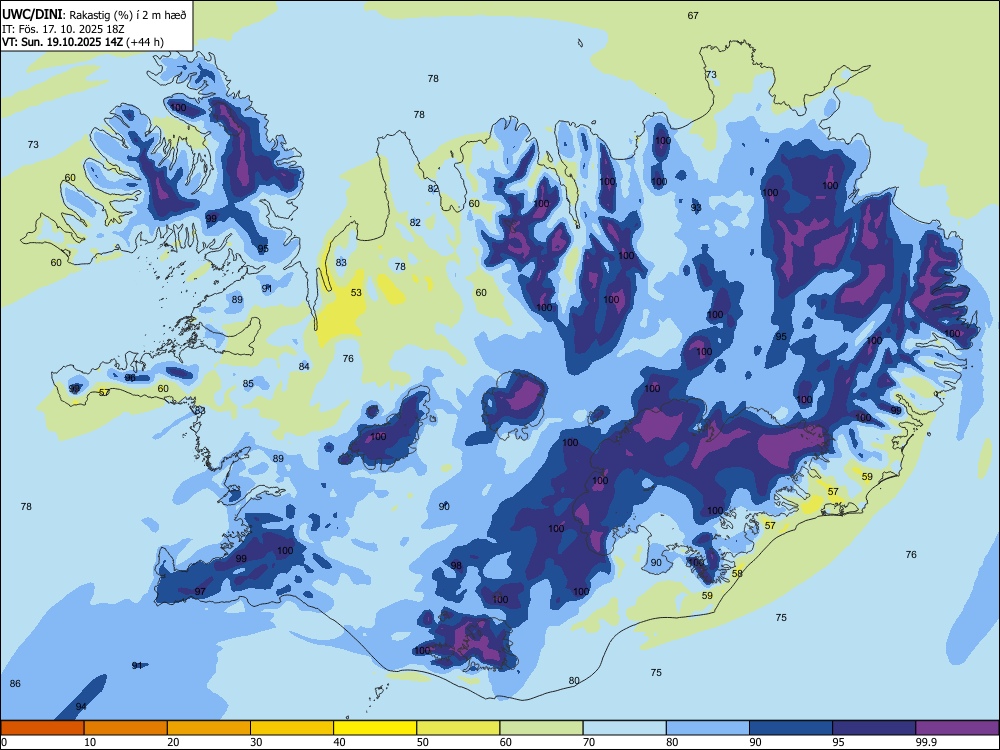Image resolution: width=1000 pixels, height=750 pixels.
Task: Click the dark orange 0–10 legend swatch
Action: click(43, 728)
